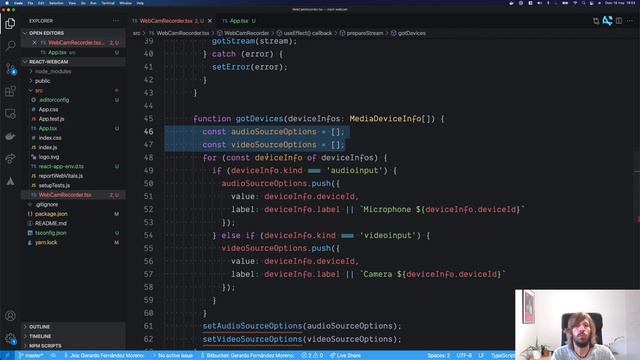
Task: Open react-app-env.d.ts in explorer
Action: pos(61,167)
